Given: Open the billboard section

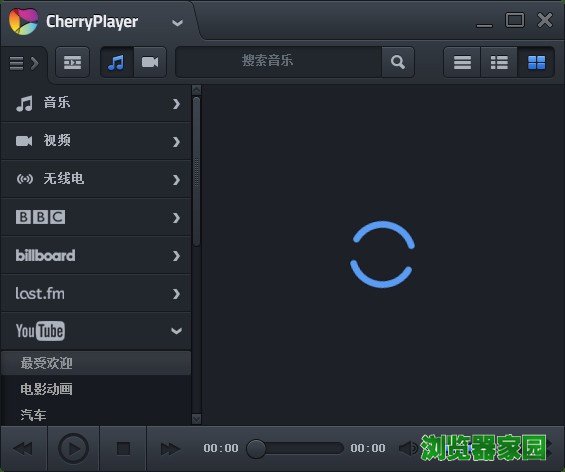Looking at the screenshot, I should click(96, 255).
